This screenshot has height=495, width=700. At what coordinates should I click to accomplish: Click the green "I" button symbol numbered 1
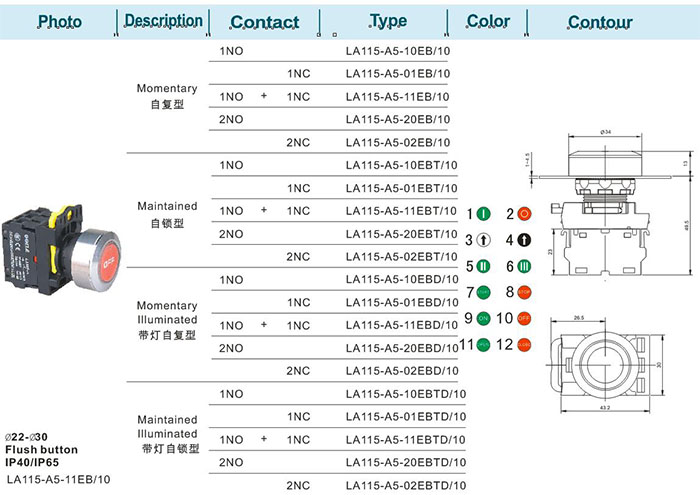point(484,214)
